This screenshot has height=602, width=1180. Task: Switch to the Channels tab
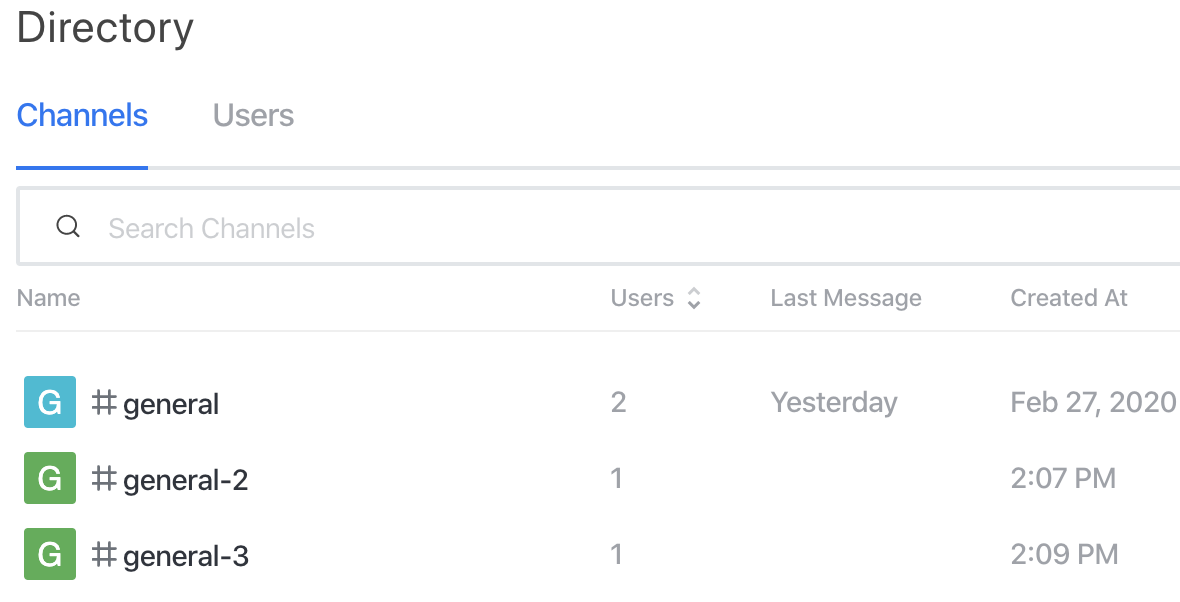pos(82,115)
